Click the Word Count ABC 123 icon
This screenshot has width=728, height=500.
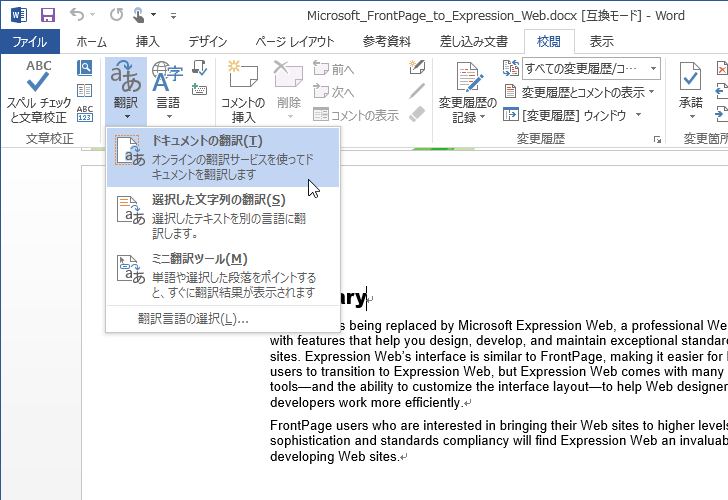click(x=84, y=113)
